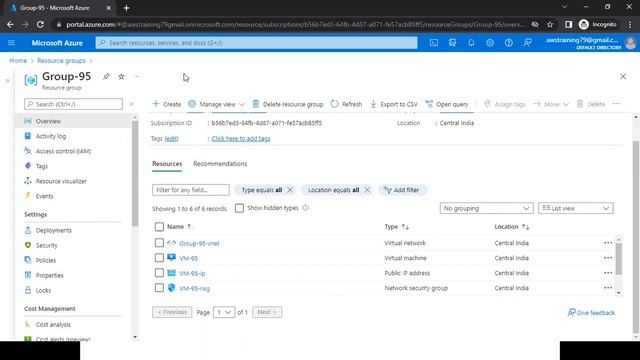Toggle the select-all checkbox in the Name header
The height and width of the screenshot is (360, 640).
click(x=159, y=227)
